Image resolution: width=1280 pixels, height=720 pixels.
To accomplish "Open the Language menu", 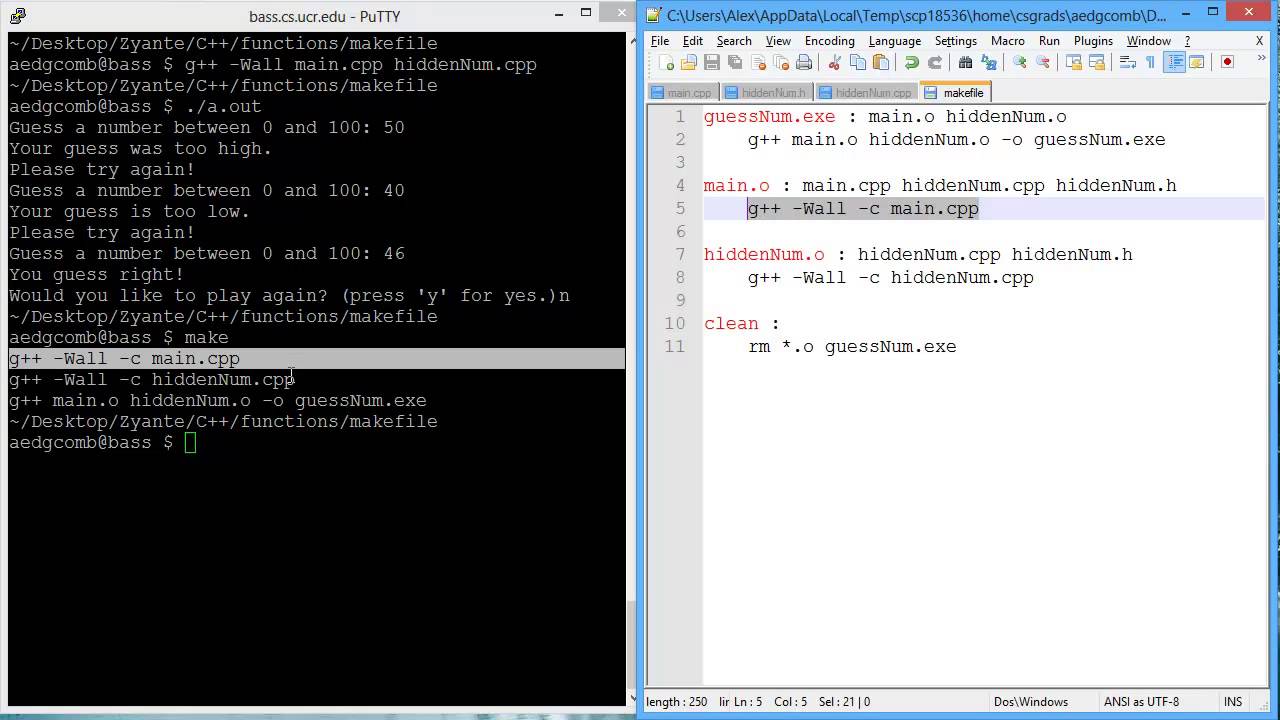I will coord(895,41).
